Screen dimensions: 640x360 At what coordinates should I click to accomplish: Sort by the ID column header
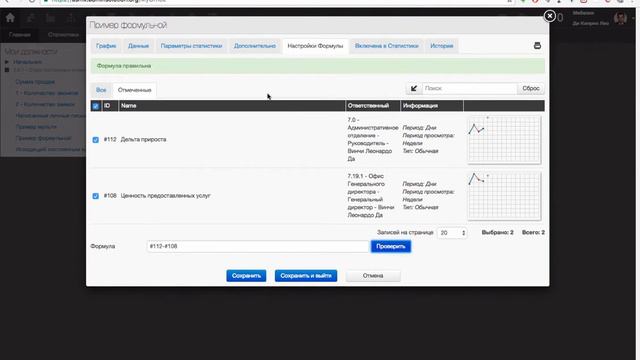click(107, 106)
